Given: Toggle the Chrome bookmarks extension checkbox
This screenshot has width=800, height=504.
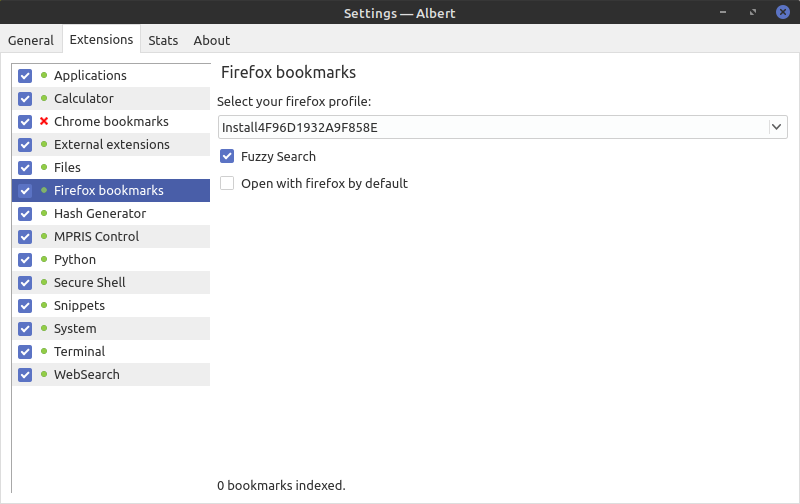Looking at the screenshot, I should (25, 121).
